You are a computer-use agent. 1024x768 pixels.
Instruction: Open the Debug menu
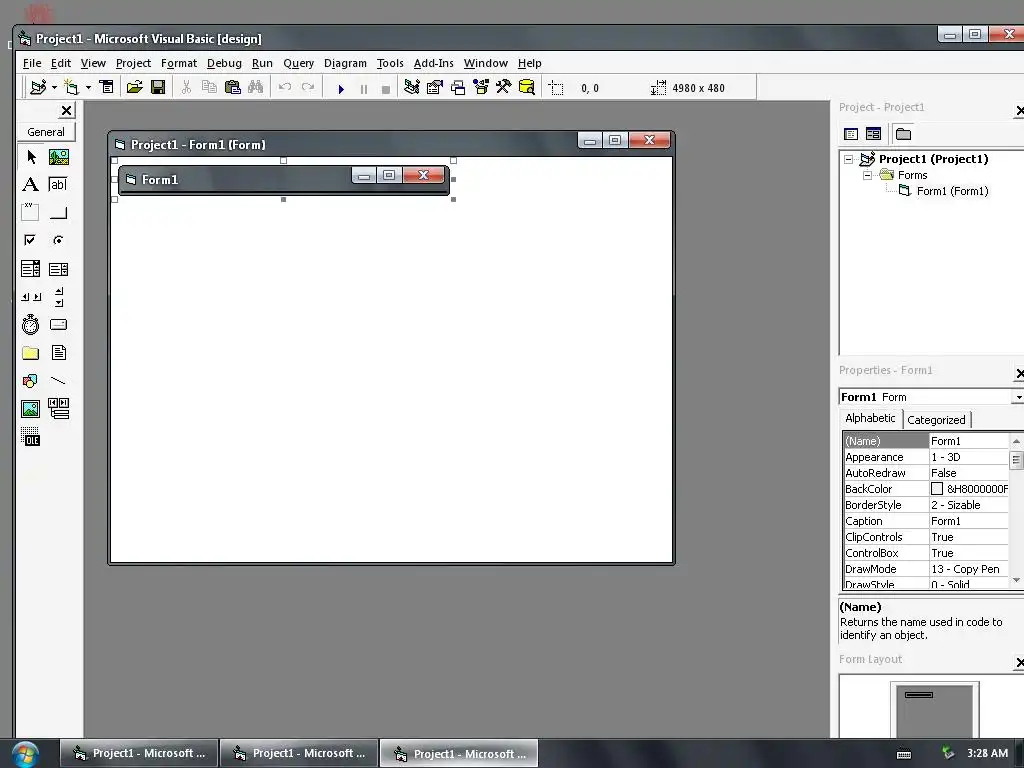(x=224, y=63)
